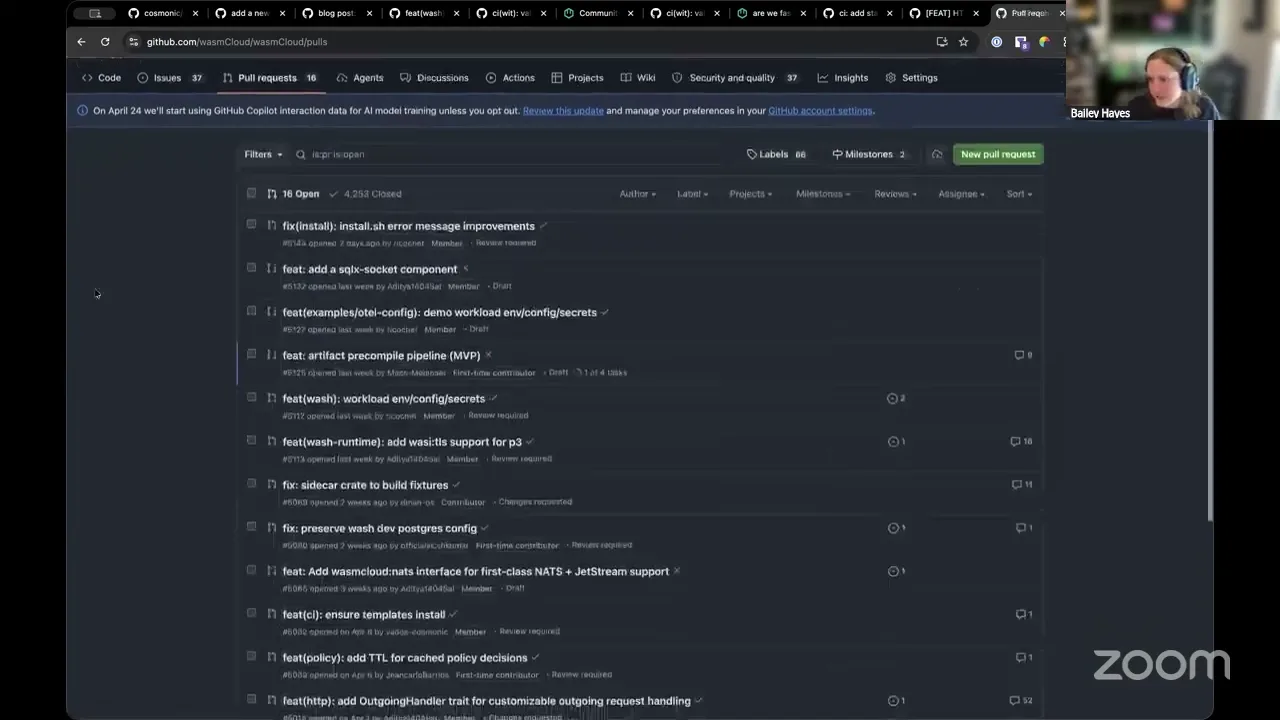Viewport: 1280px width, 720px height.
Task: Open the Sort dropdown
Action: point(1019,194)
